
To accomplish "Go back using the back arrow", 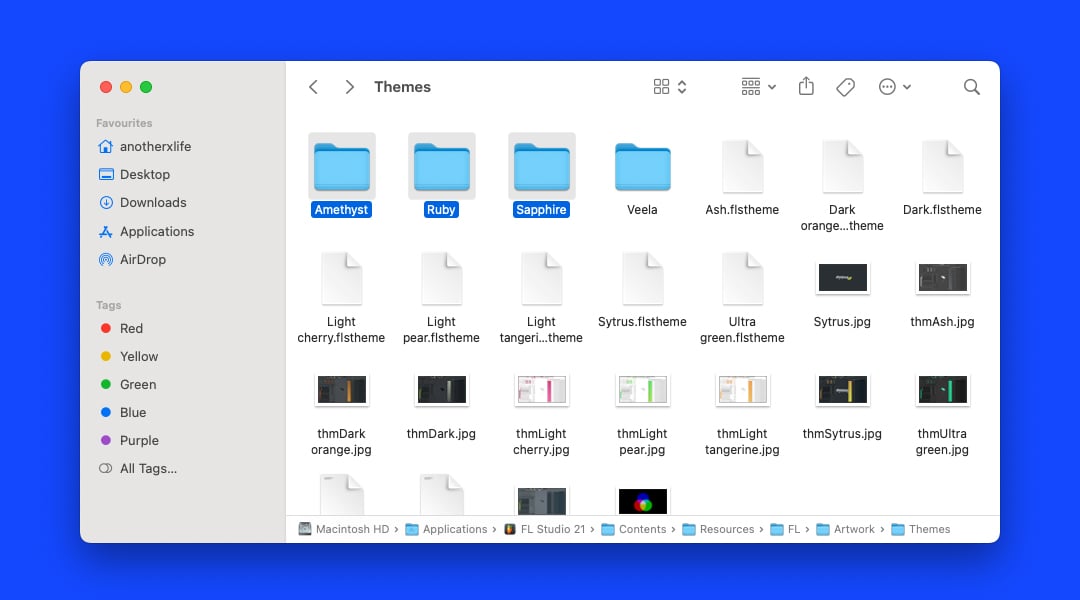I will pos(313,87).
